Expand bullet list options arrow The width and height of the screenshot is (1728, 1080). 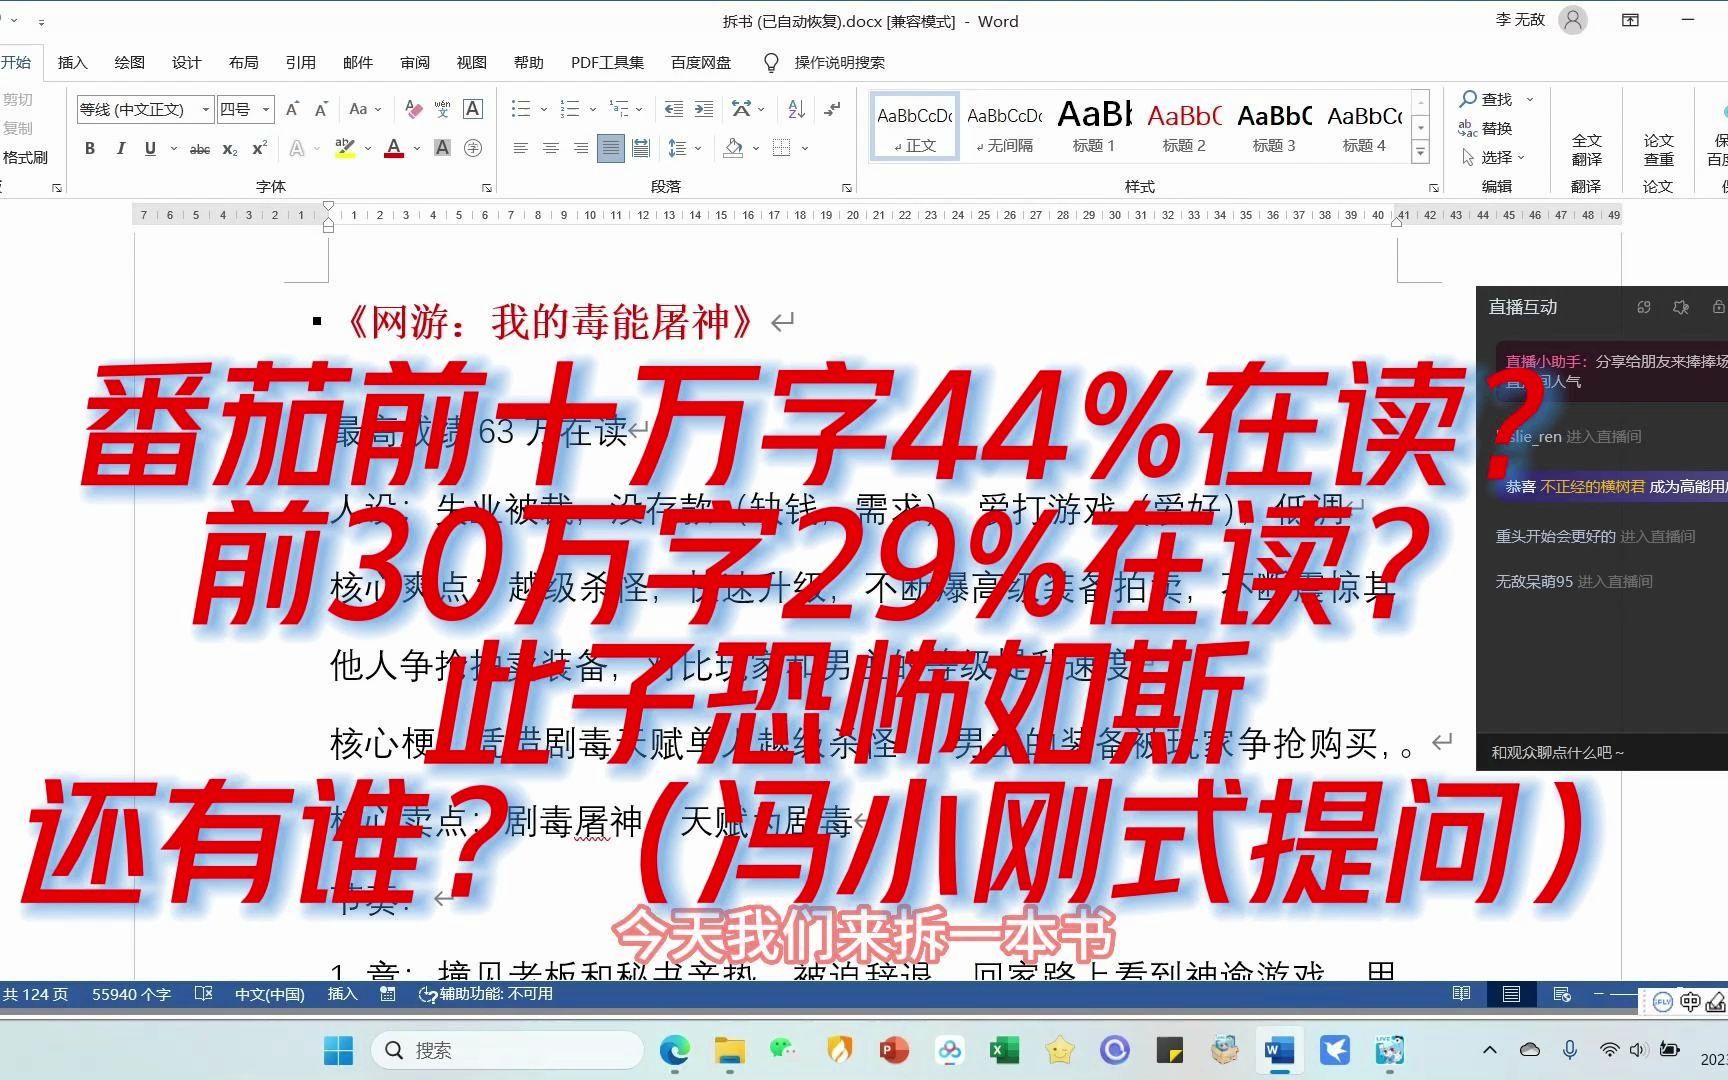pyautogui.click(x=543, y=109)
